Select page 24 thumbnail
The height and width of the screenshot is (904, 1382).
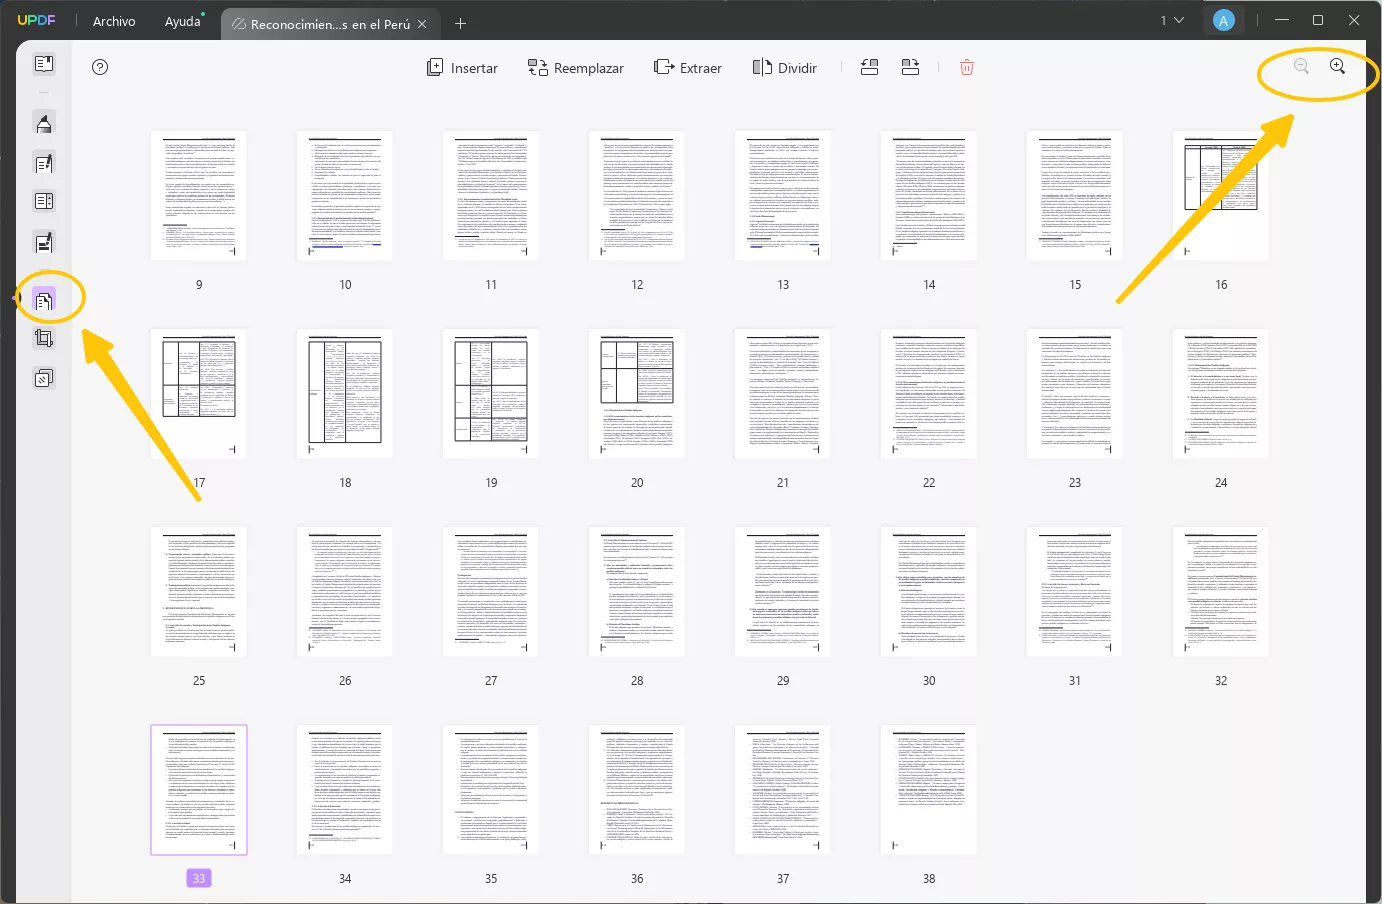pos(1221,394)
